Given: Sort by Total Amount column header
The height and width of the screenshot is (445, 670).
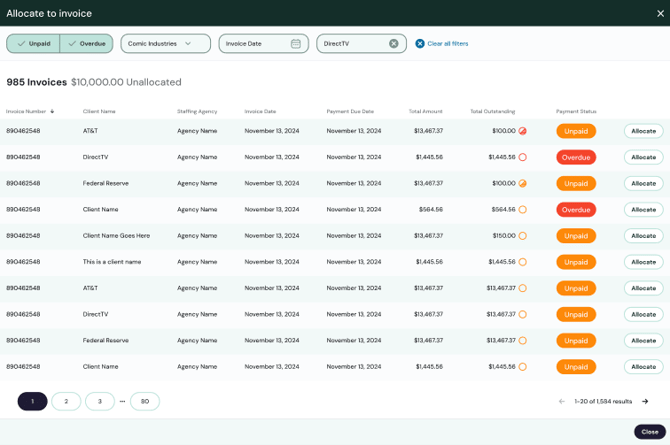Looking at the screenshot, I should tap(426, 111).
